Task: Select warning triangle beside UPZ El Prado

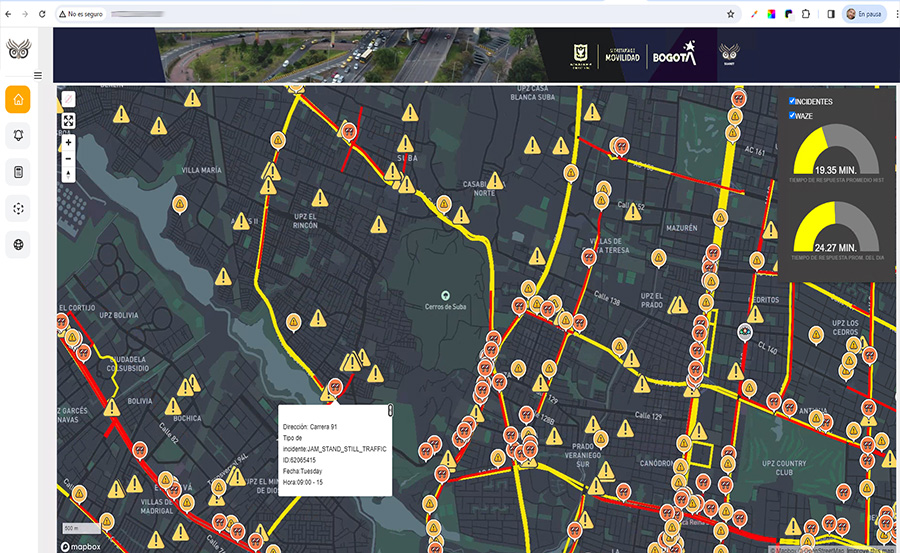Action: pos(679,304)
